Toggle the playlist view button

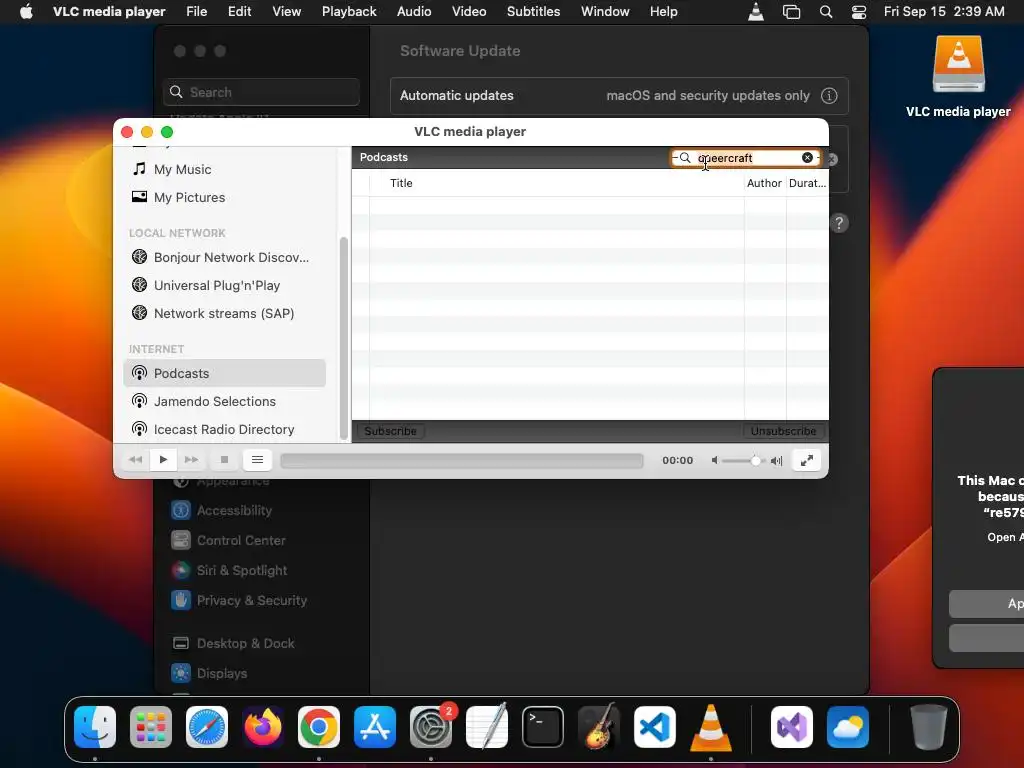pyautogui.click(x=257, y=460)
